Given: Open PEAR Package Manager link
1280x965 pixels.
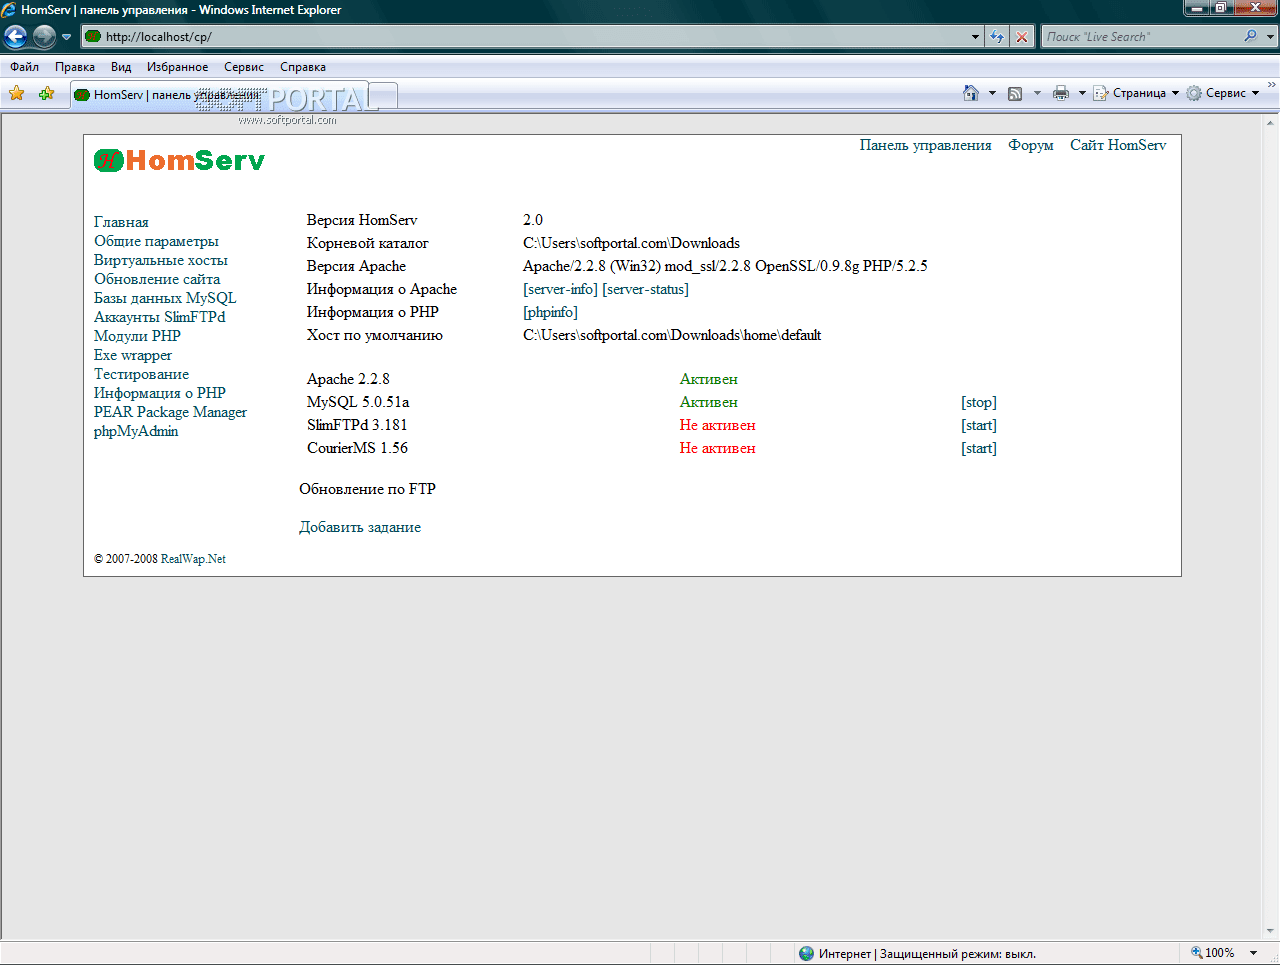Looking at the screenshot, I should point(170,412).
